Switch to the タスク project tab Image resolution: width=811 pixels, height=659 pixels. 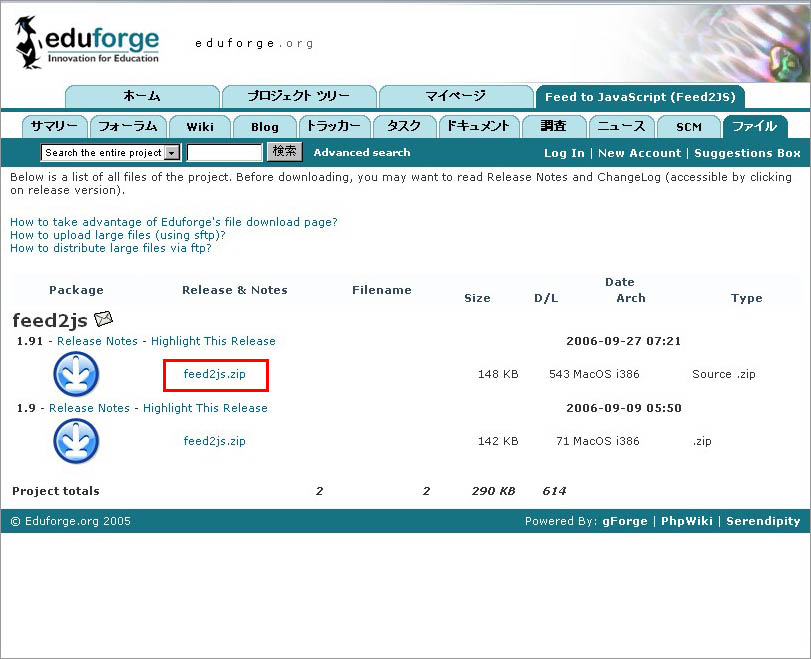tap(404, 126)
